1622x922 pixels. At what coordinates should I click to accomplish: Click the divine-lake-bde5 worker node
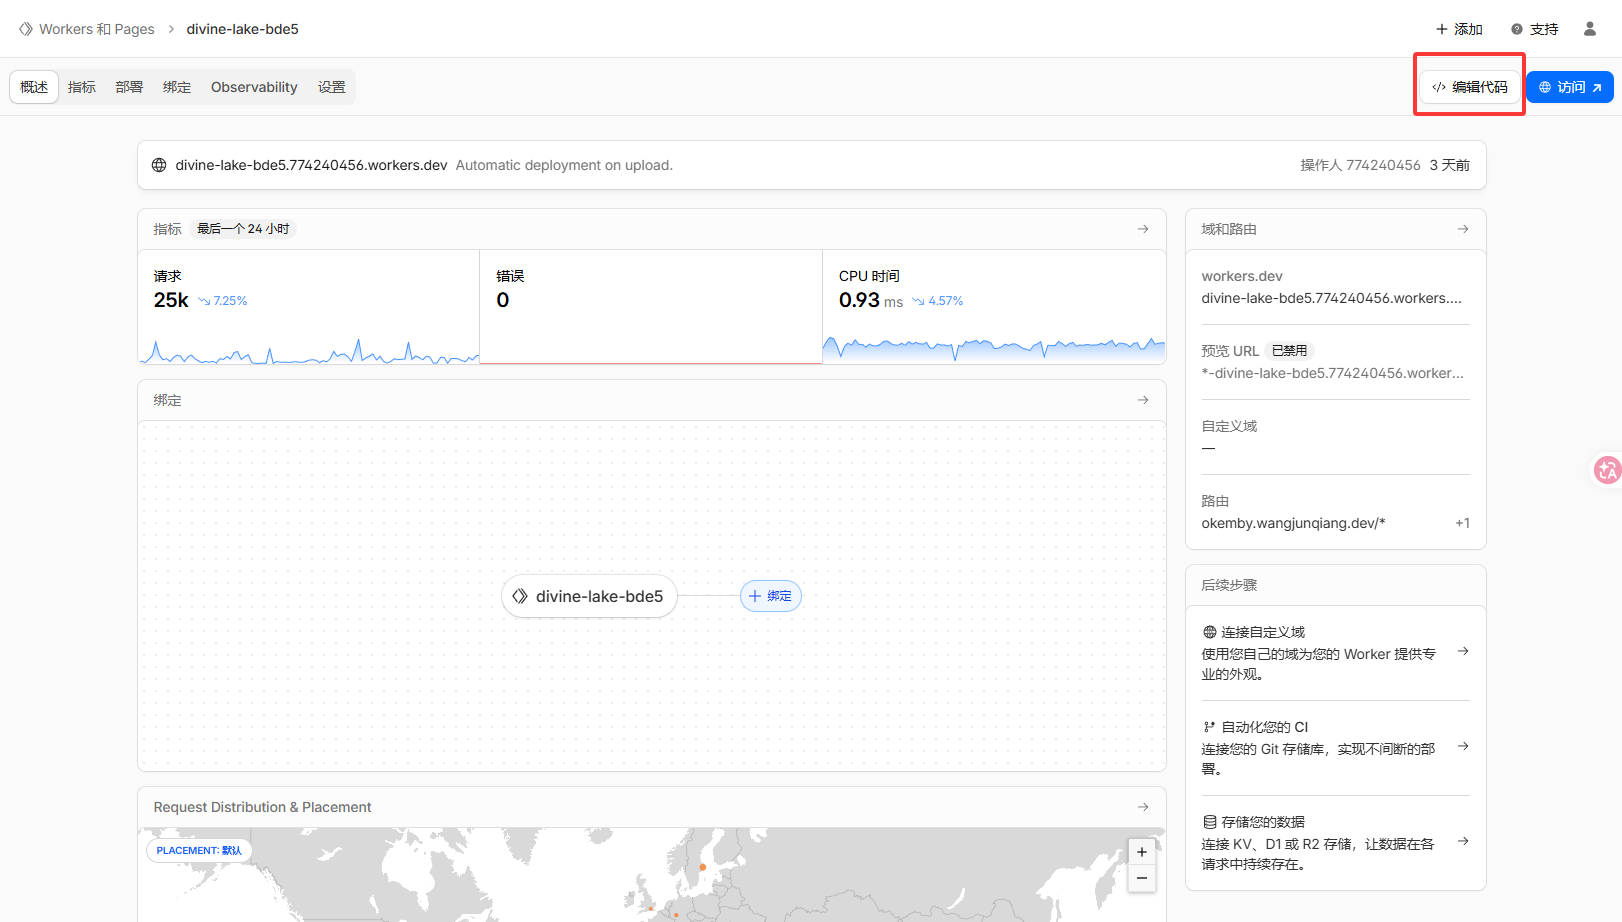coord(589,596)
